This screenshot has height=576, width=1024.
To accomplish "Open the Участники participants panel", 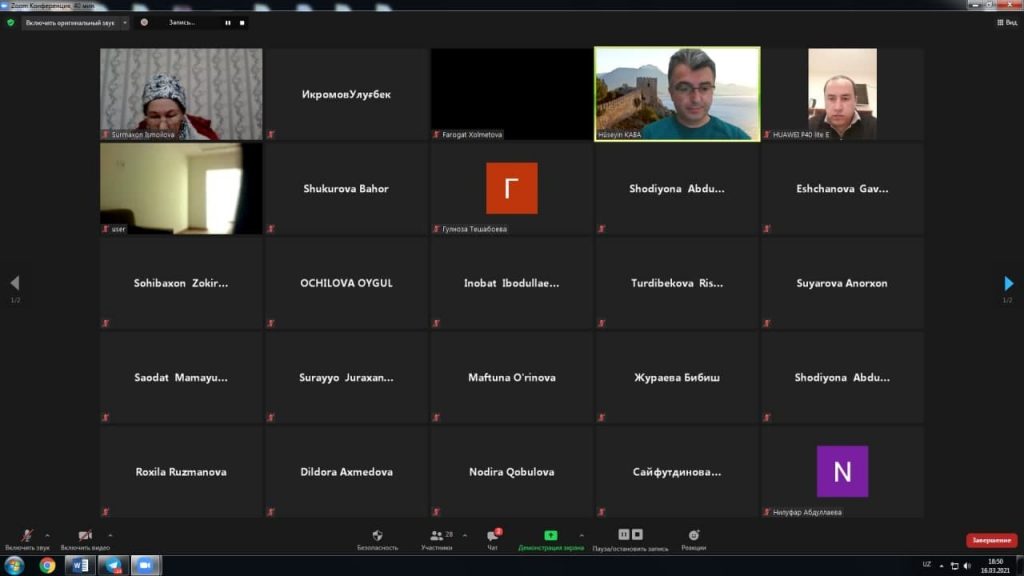I will pos(436,538).
